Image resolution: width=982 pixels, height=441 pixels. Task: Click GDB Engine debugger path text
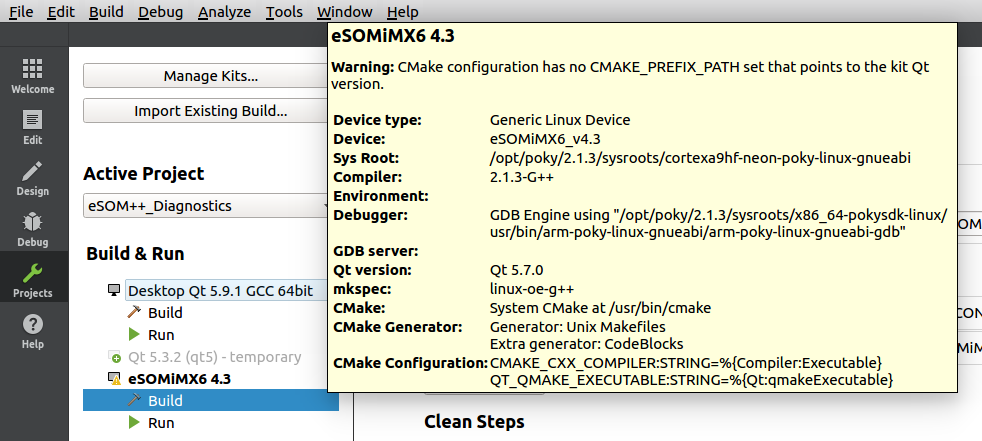point(718,224)
